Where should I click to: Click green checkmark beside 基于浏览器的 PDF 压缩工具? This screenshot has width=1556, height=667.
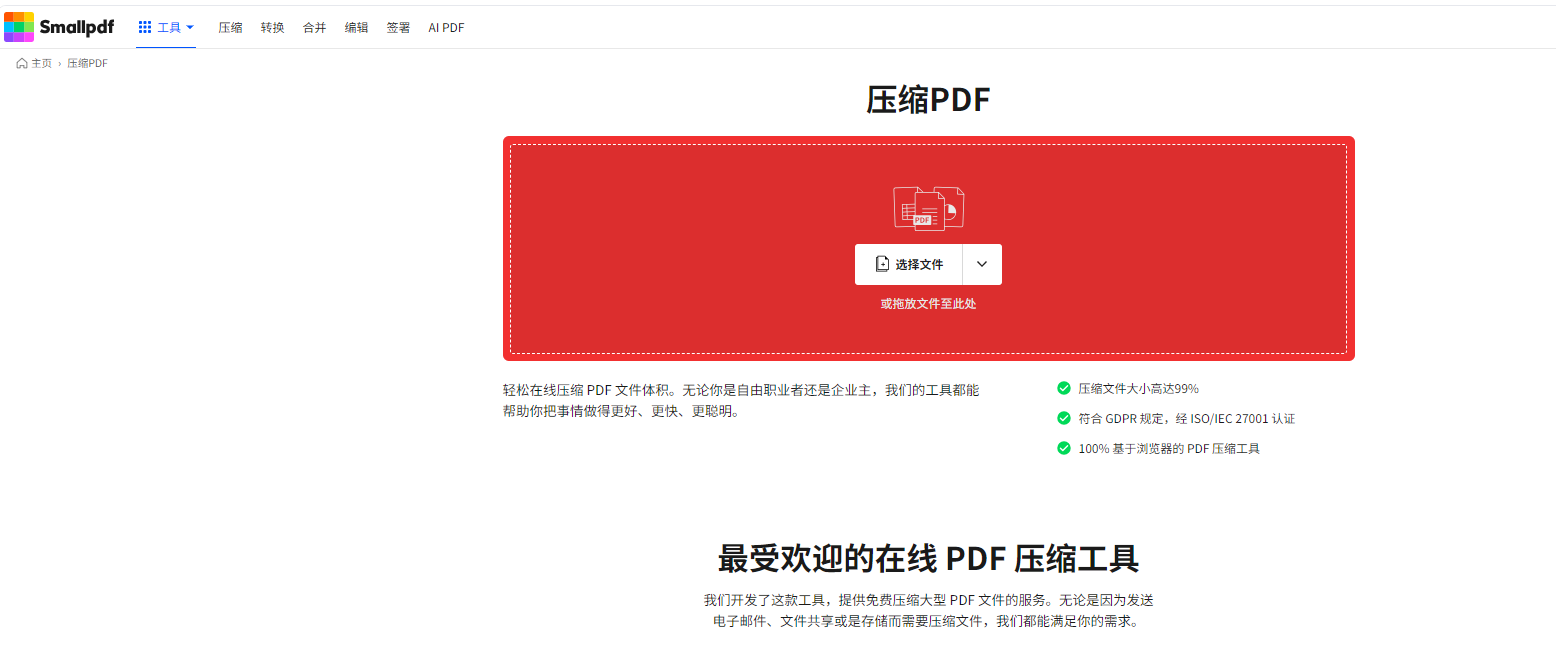click(x=1064, y=448)
